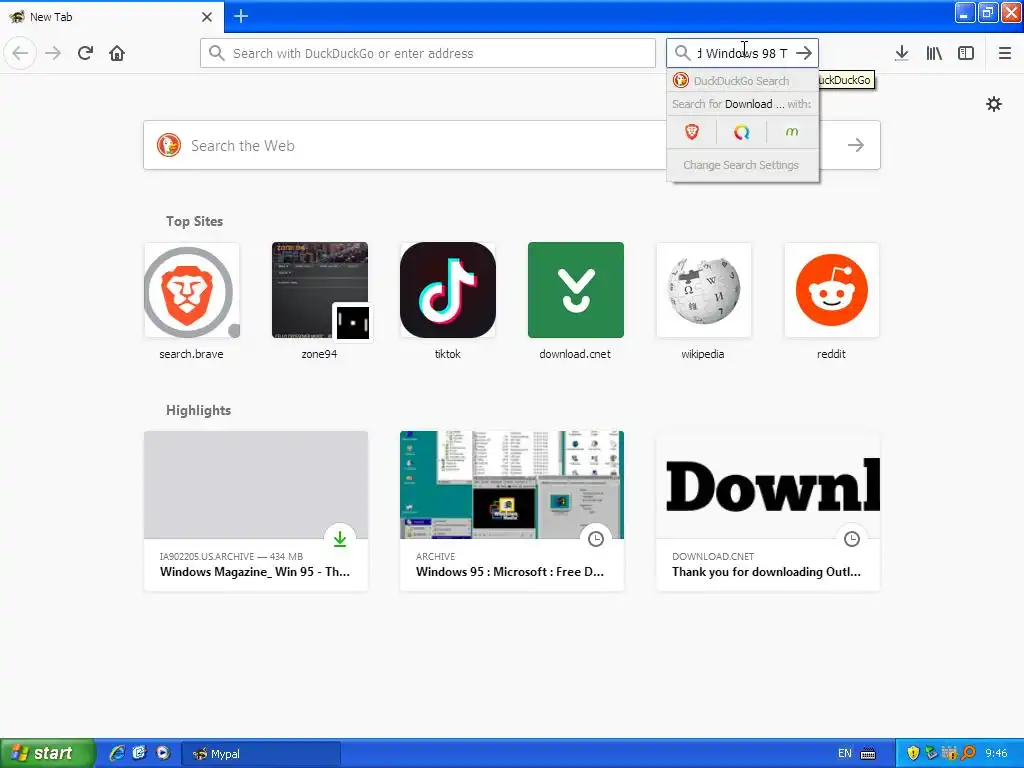The height and width of the screenshot is (768, 1024).
Task: Search with the Brave engine icon
Action: 692,132
